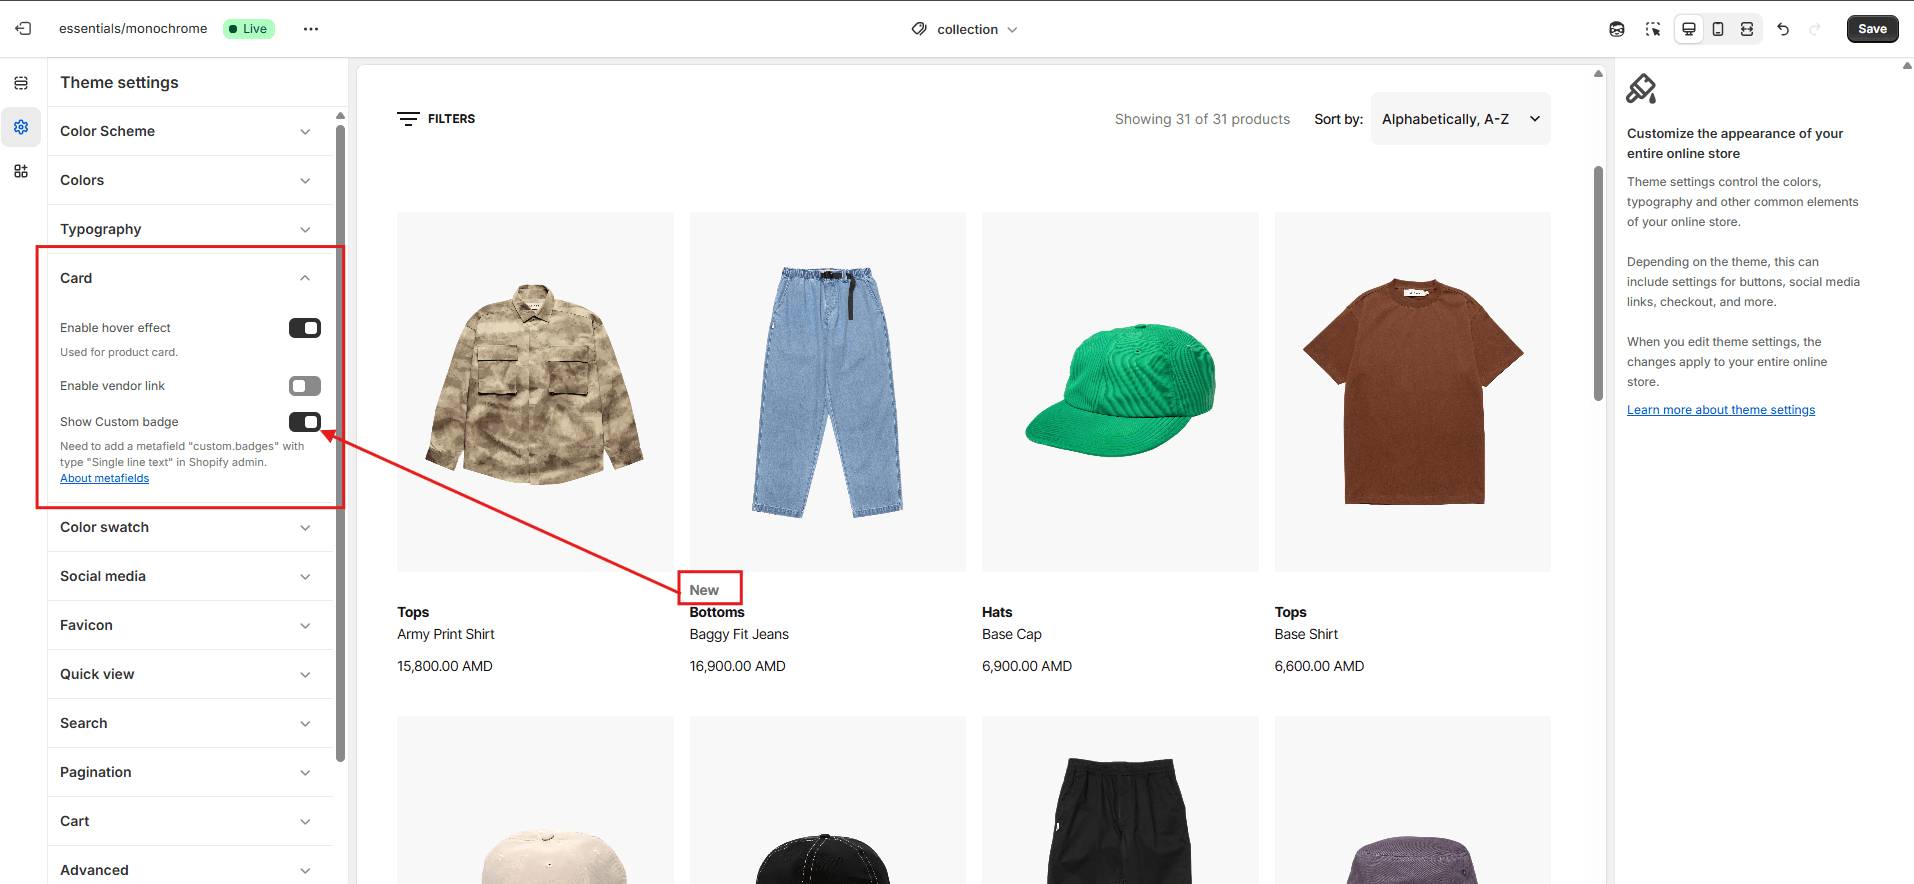Switch to fullscreen width preview icon
Image resolution: width=1914 pixels, height=884 pixels.
click(x=1747, y=29)
